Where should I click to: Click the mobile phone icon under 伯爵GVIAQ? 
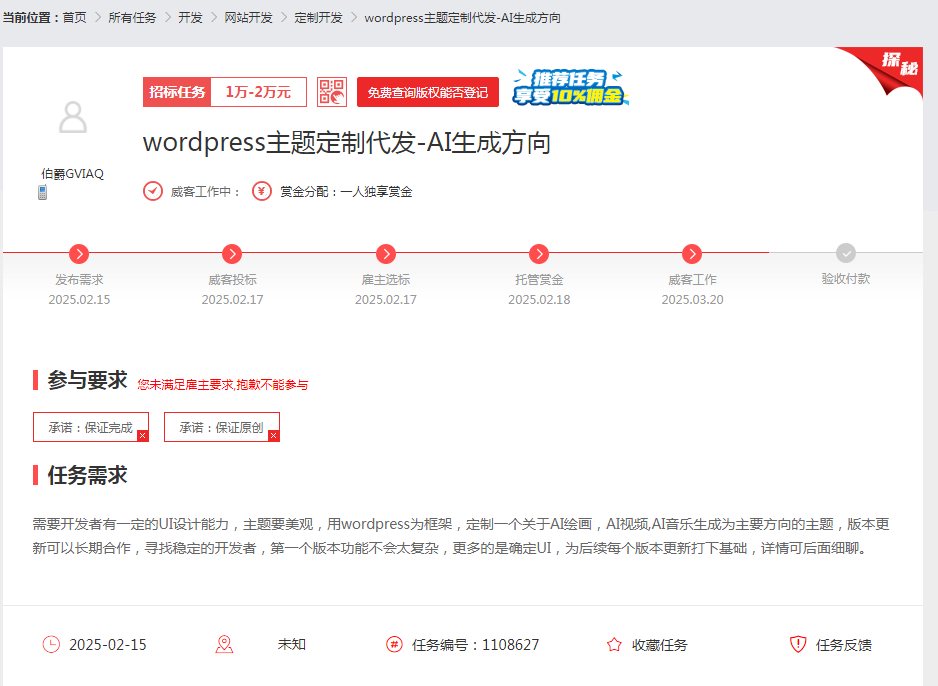[x=42, y=193]
